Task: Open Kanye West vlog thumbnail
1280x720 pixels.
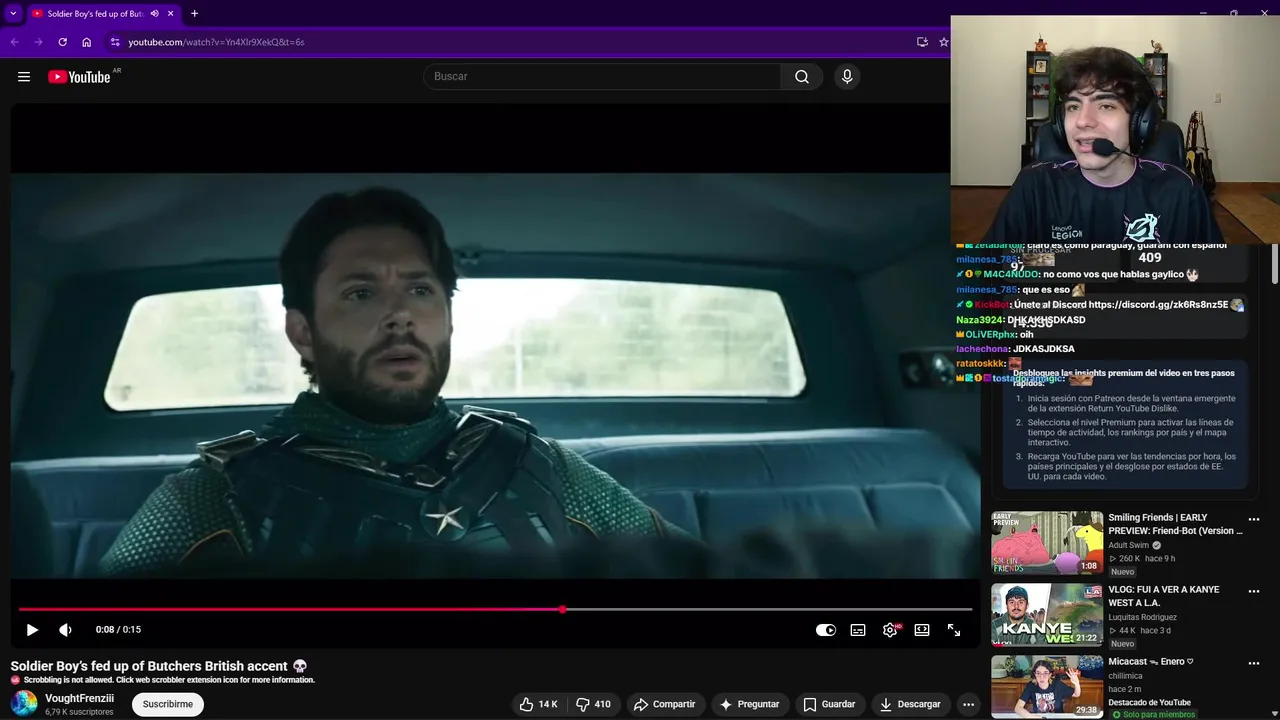Action: click(1047, 615)
